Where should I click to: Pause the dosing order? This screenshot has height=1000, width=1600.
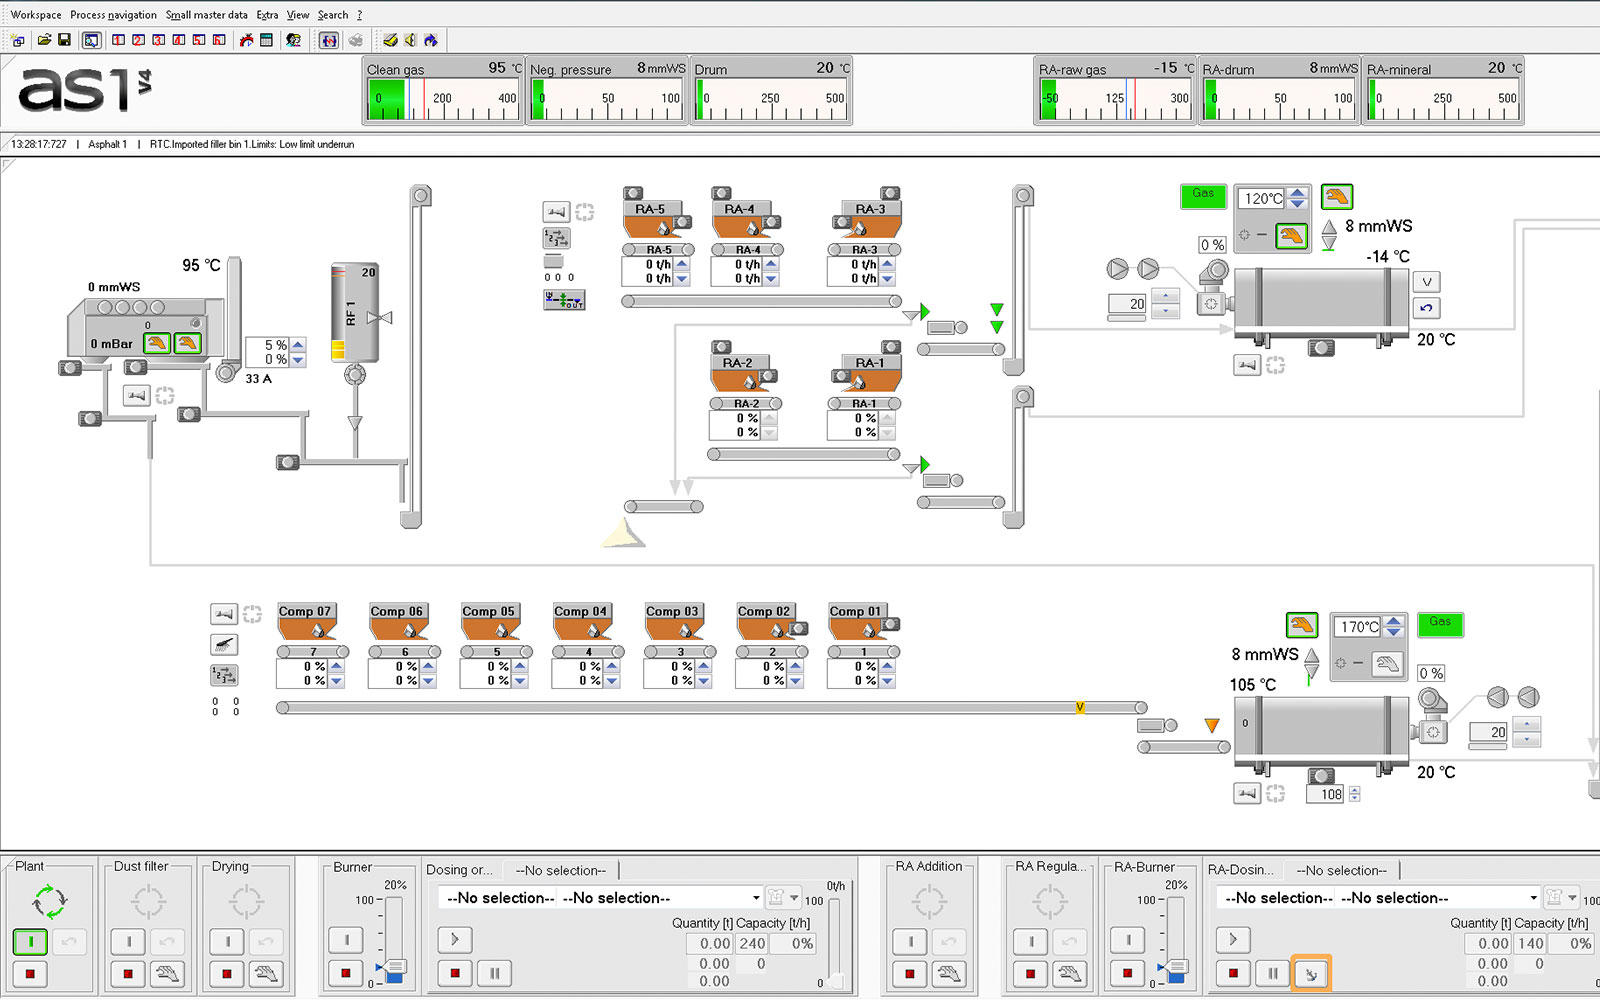(494, 972)
